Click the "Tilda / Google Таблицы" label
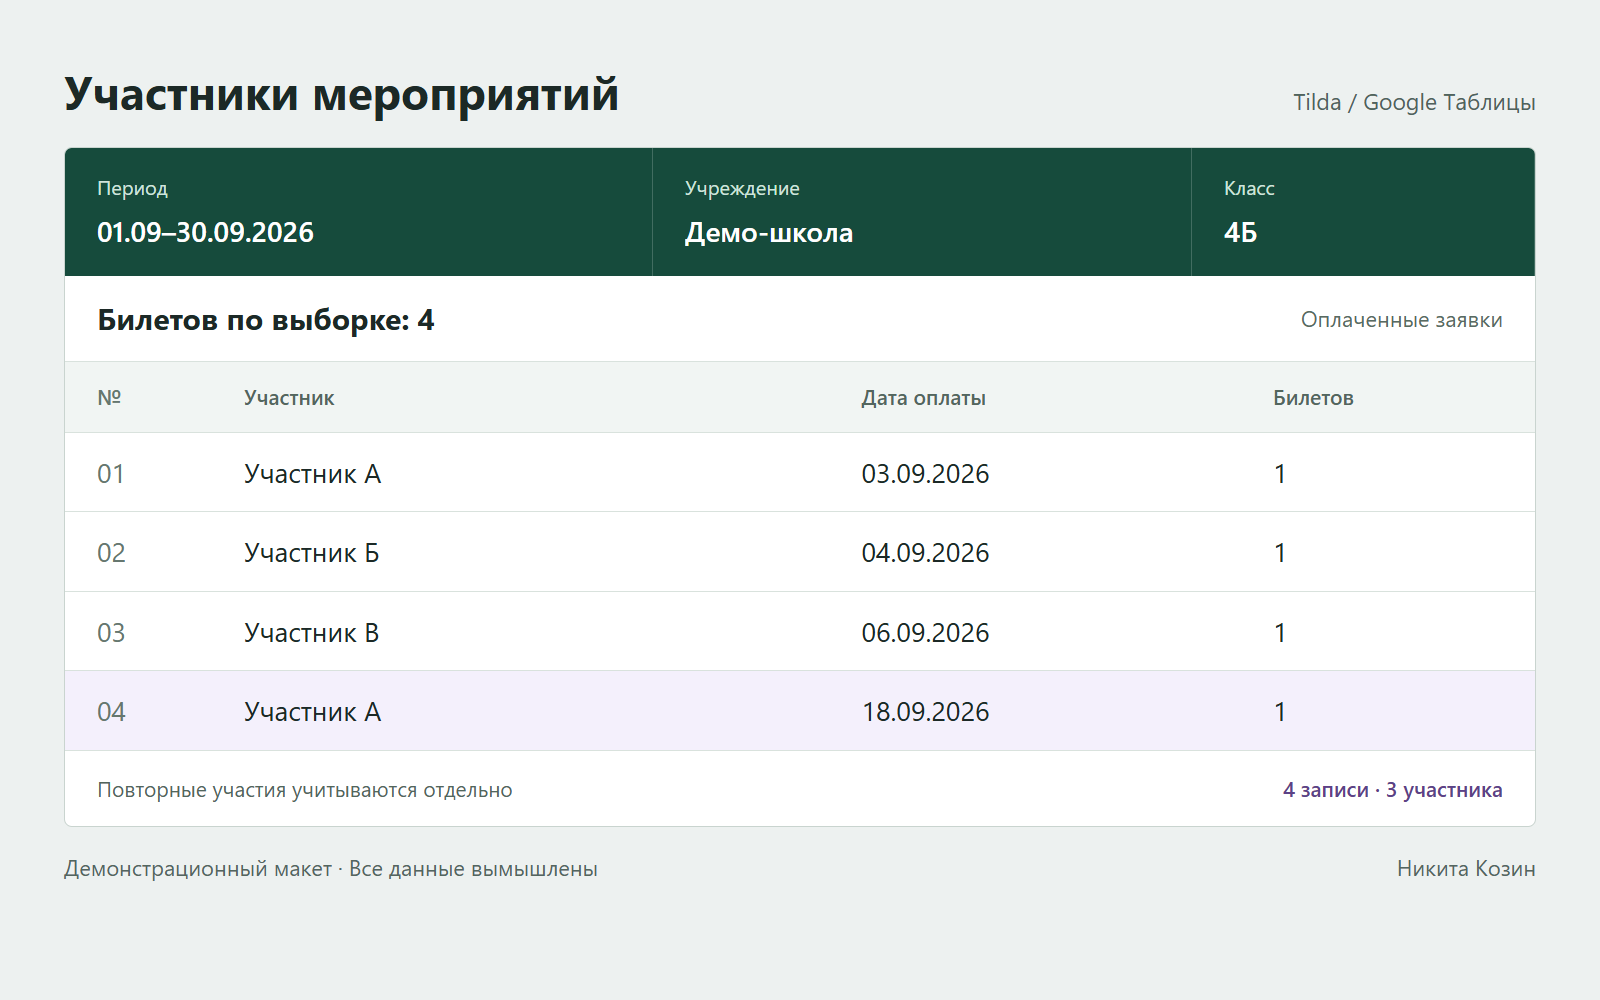The height and width of the screenshot is (1000, 1600). 1414,102
